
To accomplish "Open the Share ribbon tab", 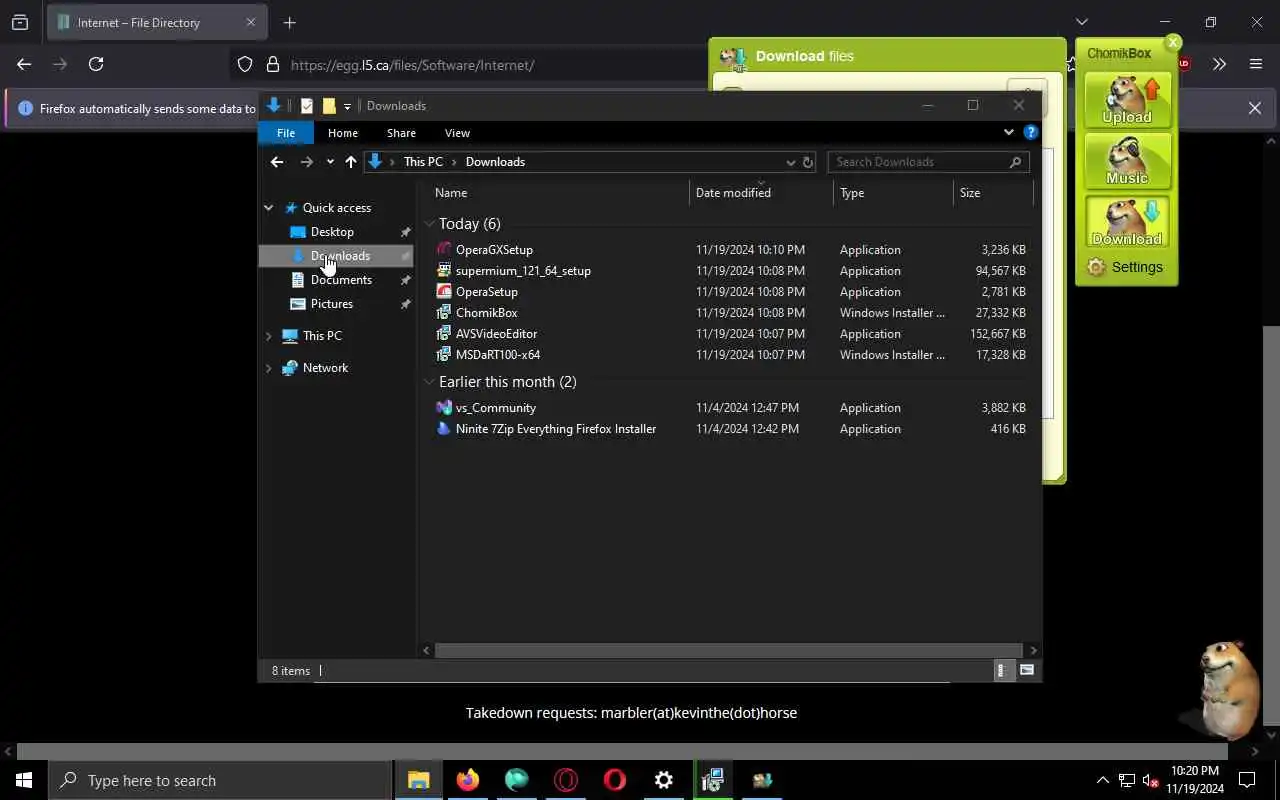I will tap(401, 133).
